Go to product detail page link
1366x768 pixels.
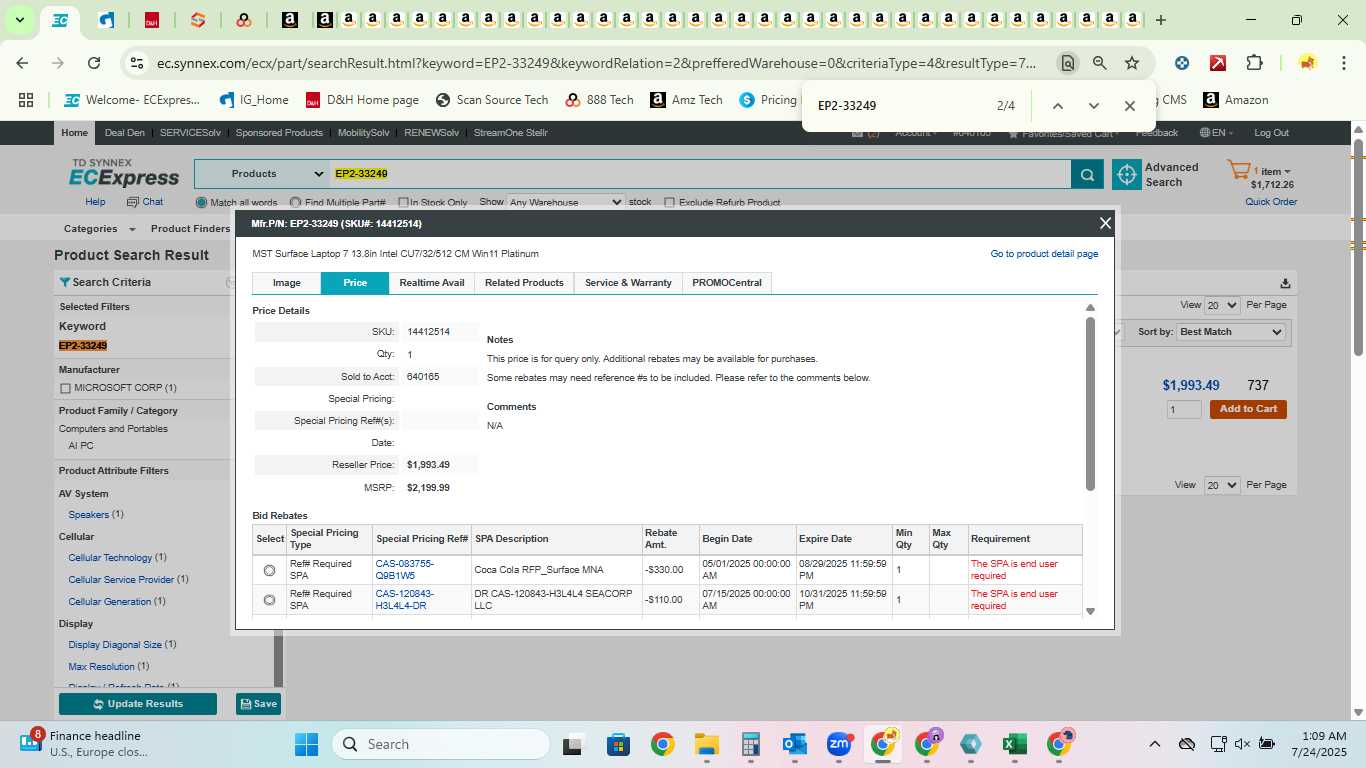pyautogui.click(x=1044, y=254)
